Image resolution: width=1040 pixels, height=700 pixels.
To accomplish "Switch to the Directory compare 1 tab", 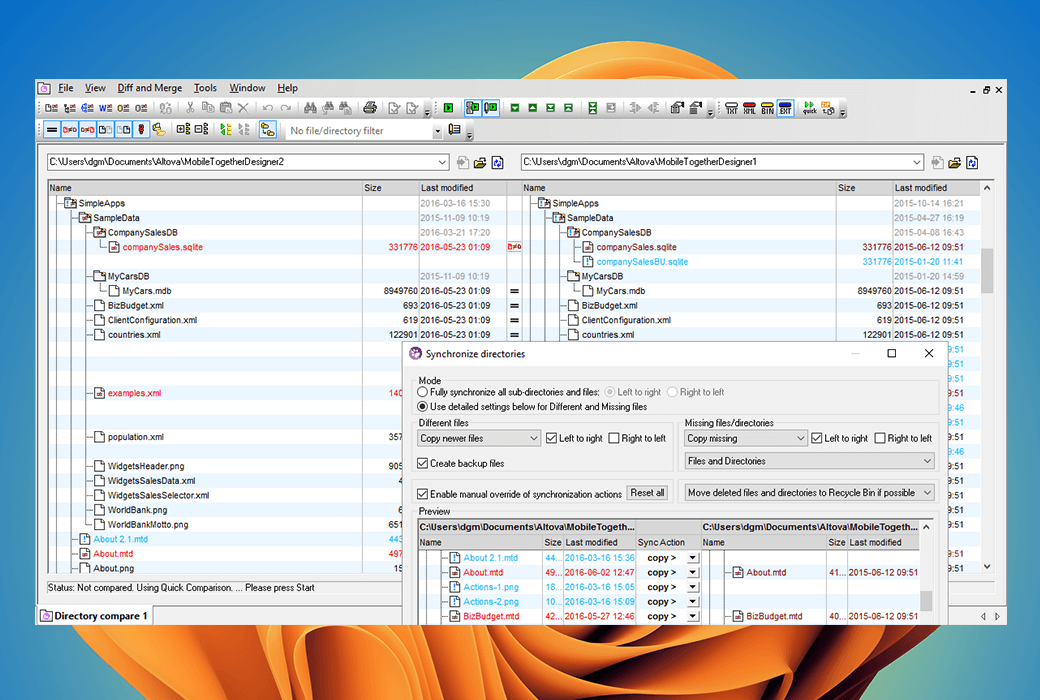I will (94, 616).
